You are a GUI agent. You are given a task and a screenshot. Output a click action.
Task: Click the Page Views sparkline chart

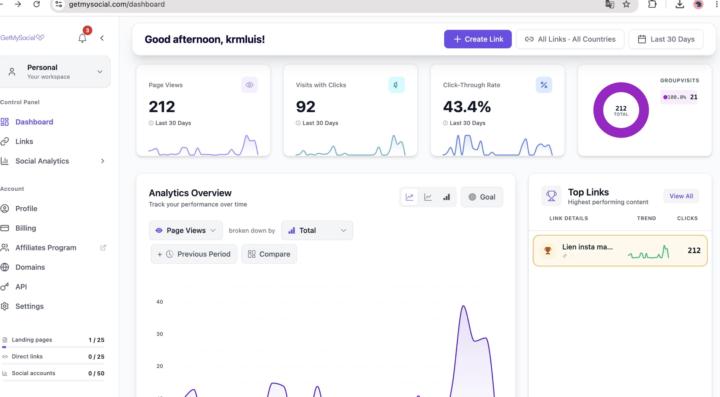point(203,145)
